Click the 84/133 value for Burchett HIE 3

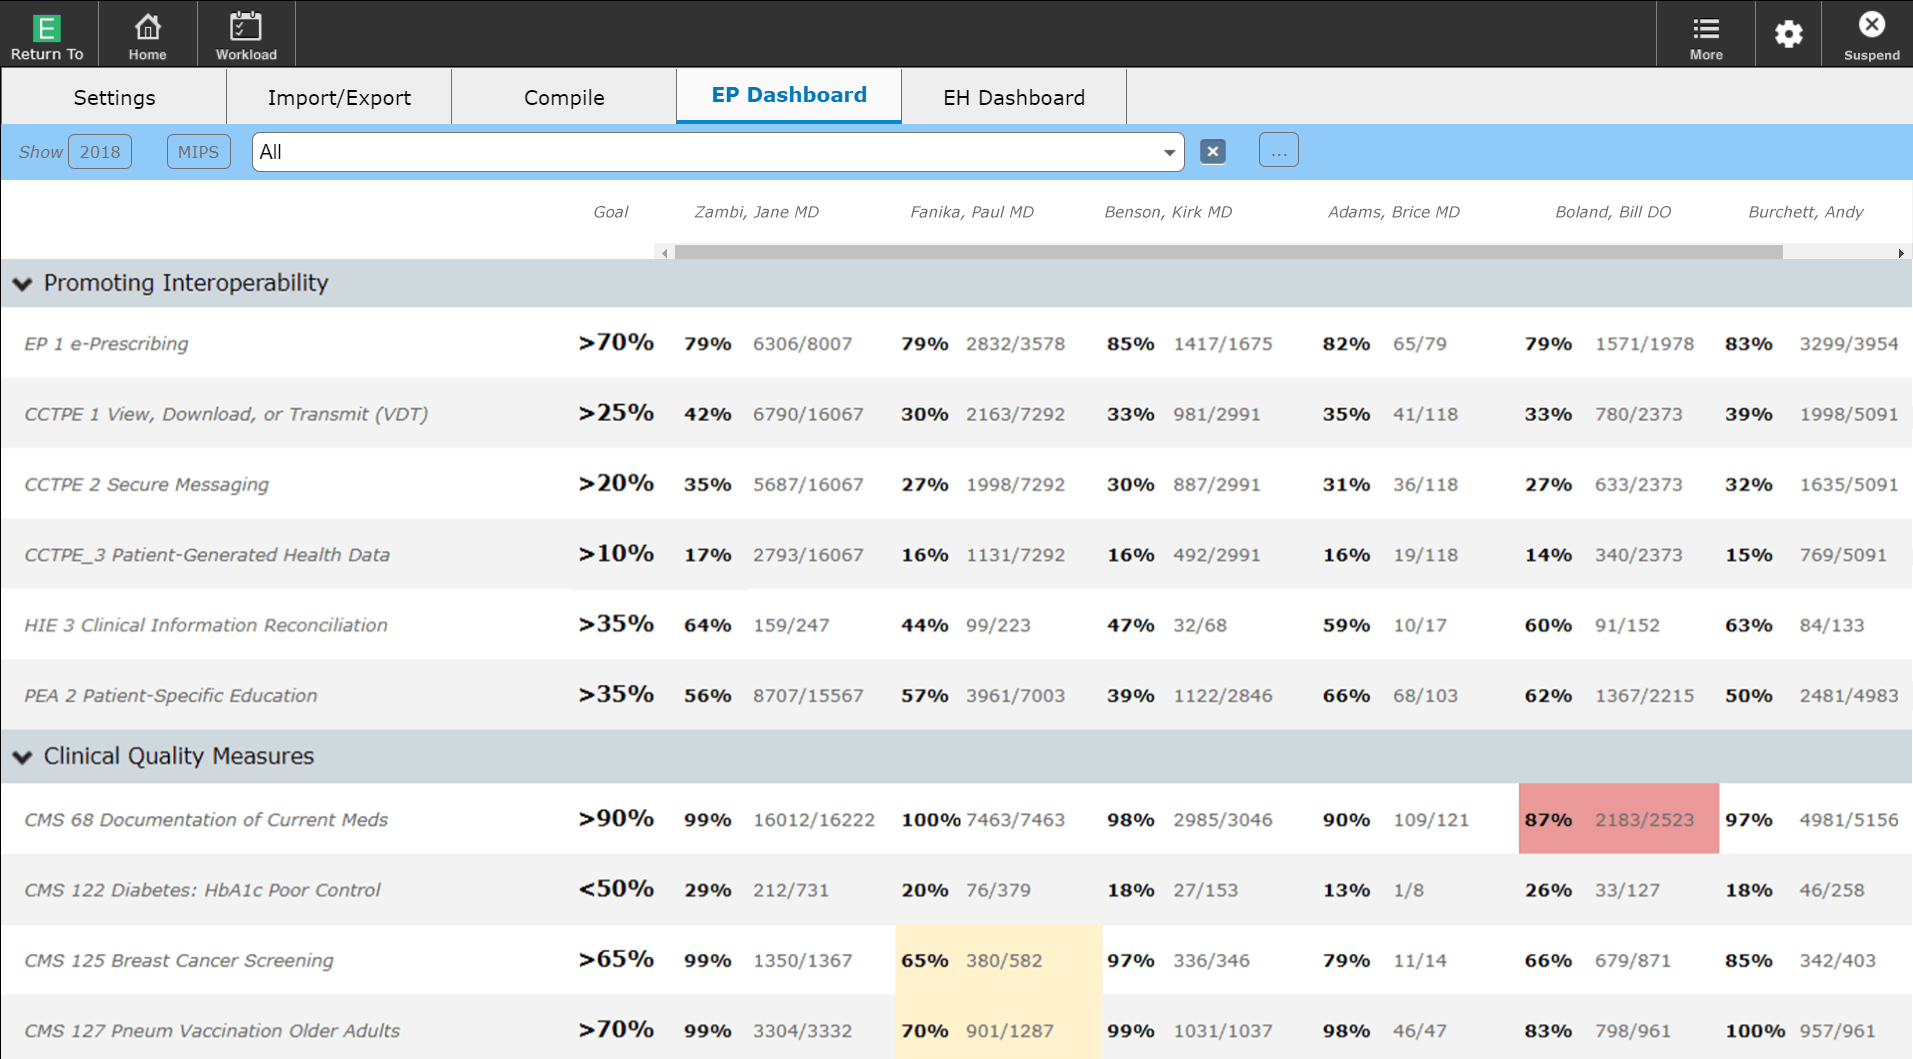pyautogui.click(x=1831, y=625)
